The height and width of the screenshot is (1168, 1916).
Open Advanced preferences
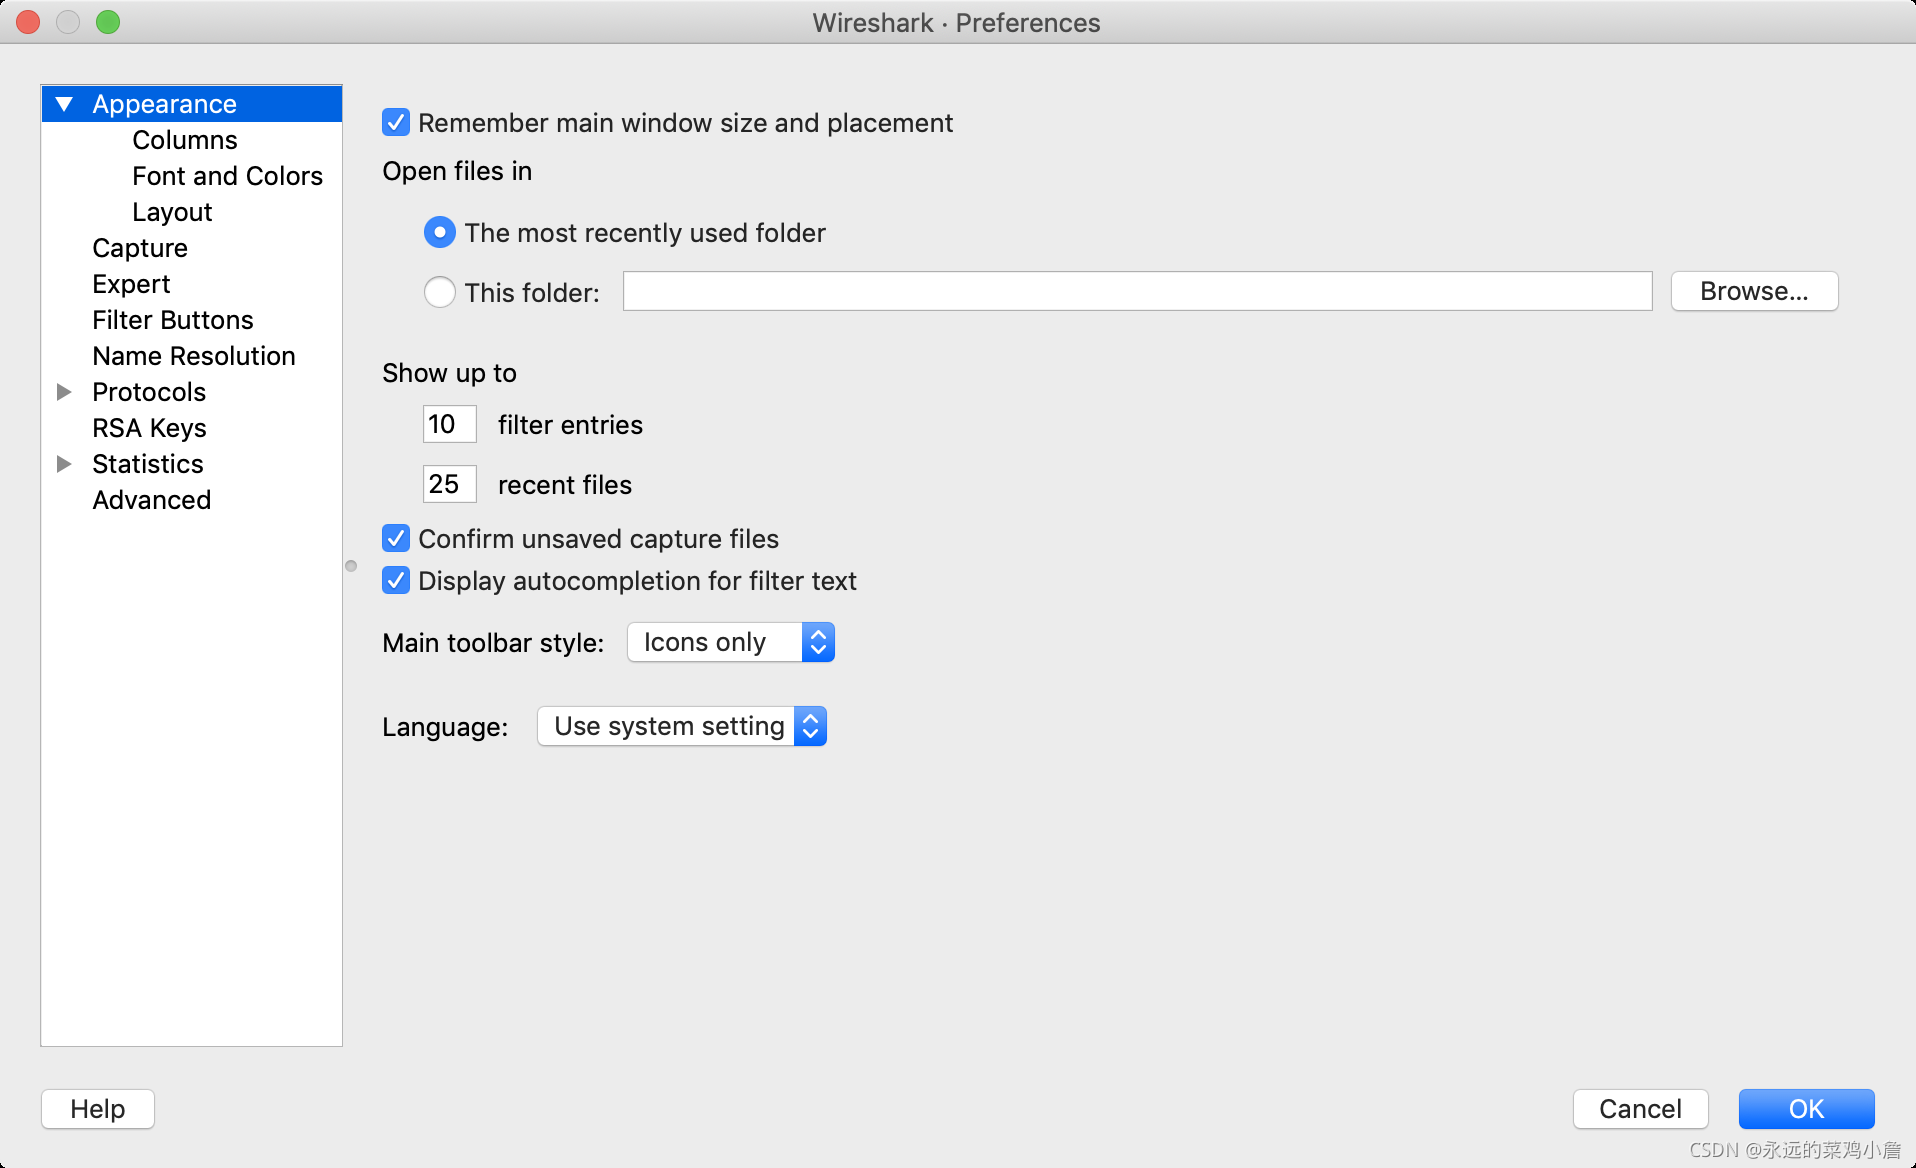[152, 500]
